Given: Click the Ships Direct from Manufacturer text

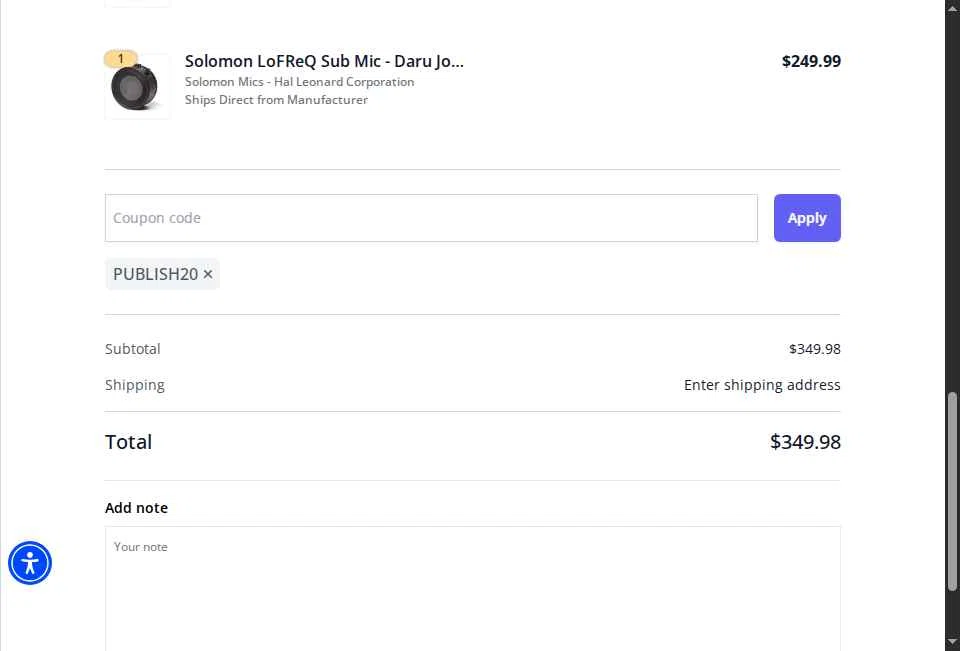Looking at the screenshot, I should pos(276,100).
